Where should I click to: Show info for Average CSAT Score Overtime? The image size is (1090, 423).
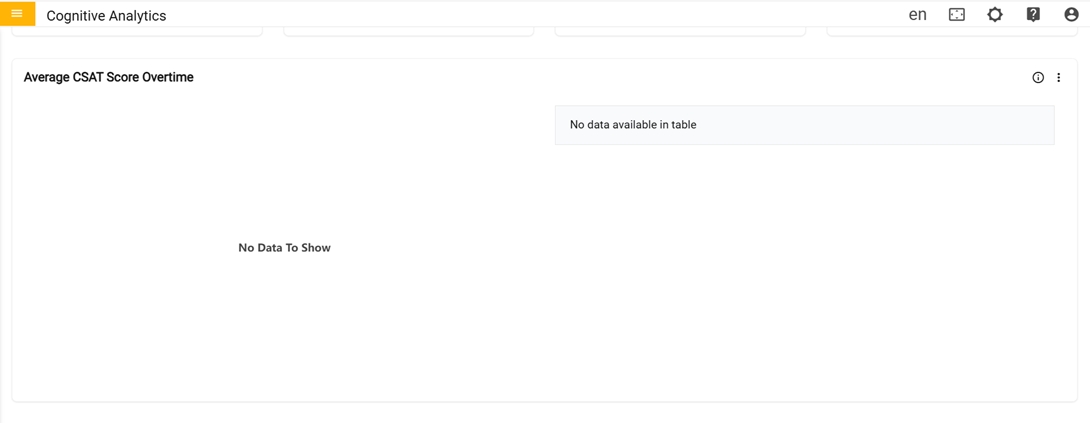(1038, 78)
